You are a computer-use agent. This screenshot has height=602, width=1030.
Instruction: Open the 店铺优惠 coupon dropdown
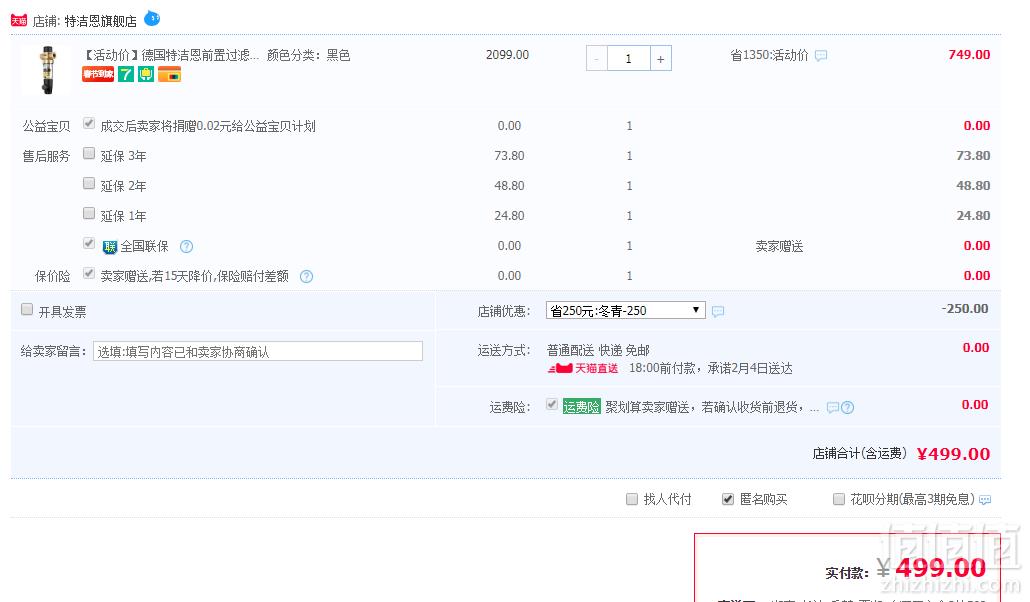(x=625, y=310)
